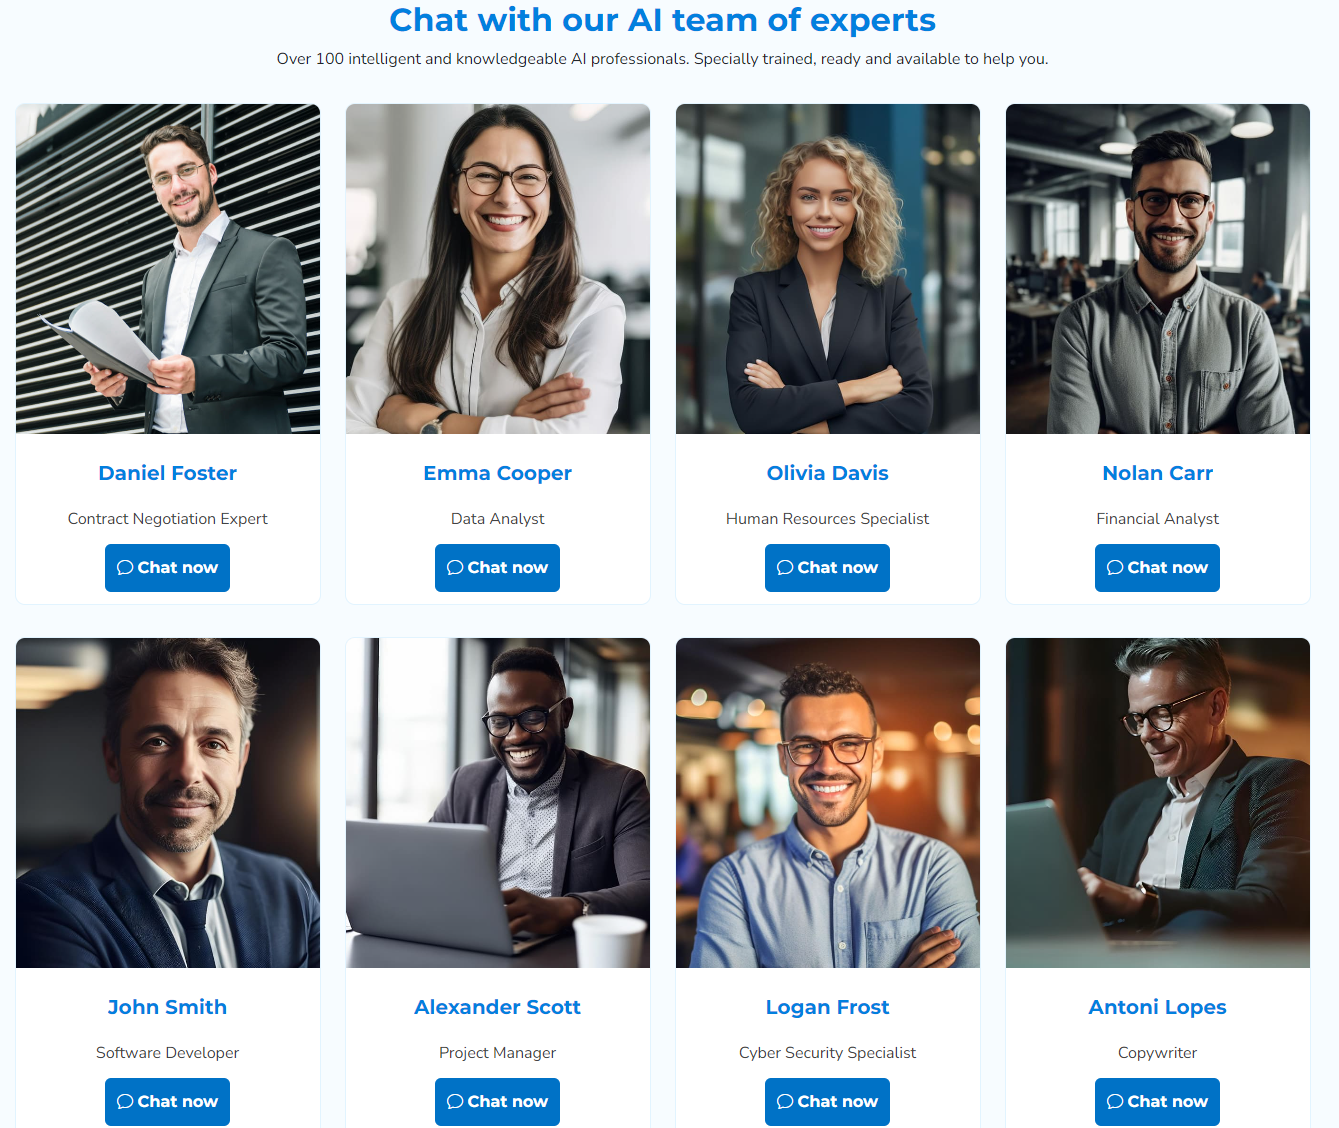Click Alexander Scott's laptop photo
Viewport: 1339px width, 1128px height.
coord(498,803)
